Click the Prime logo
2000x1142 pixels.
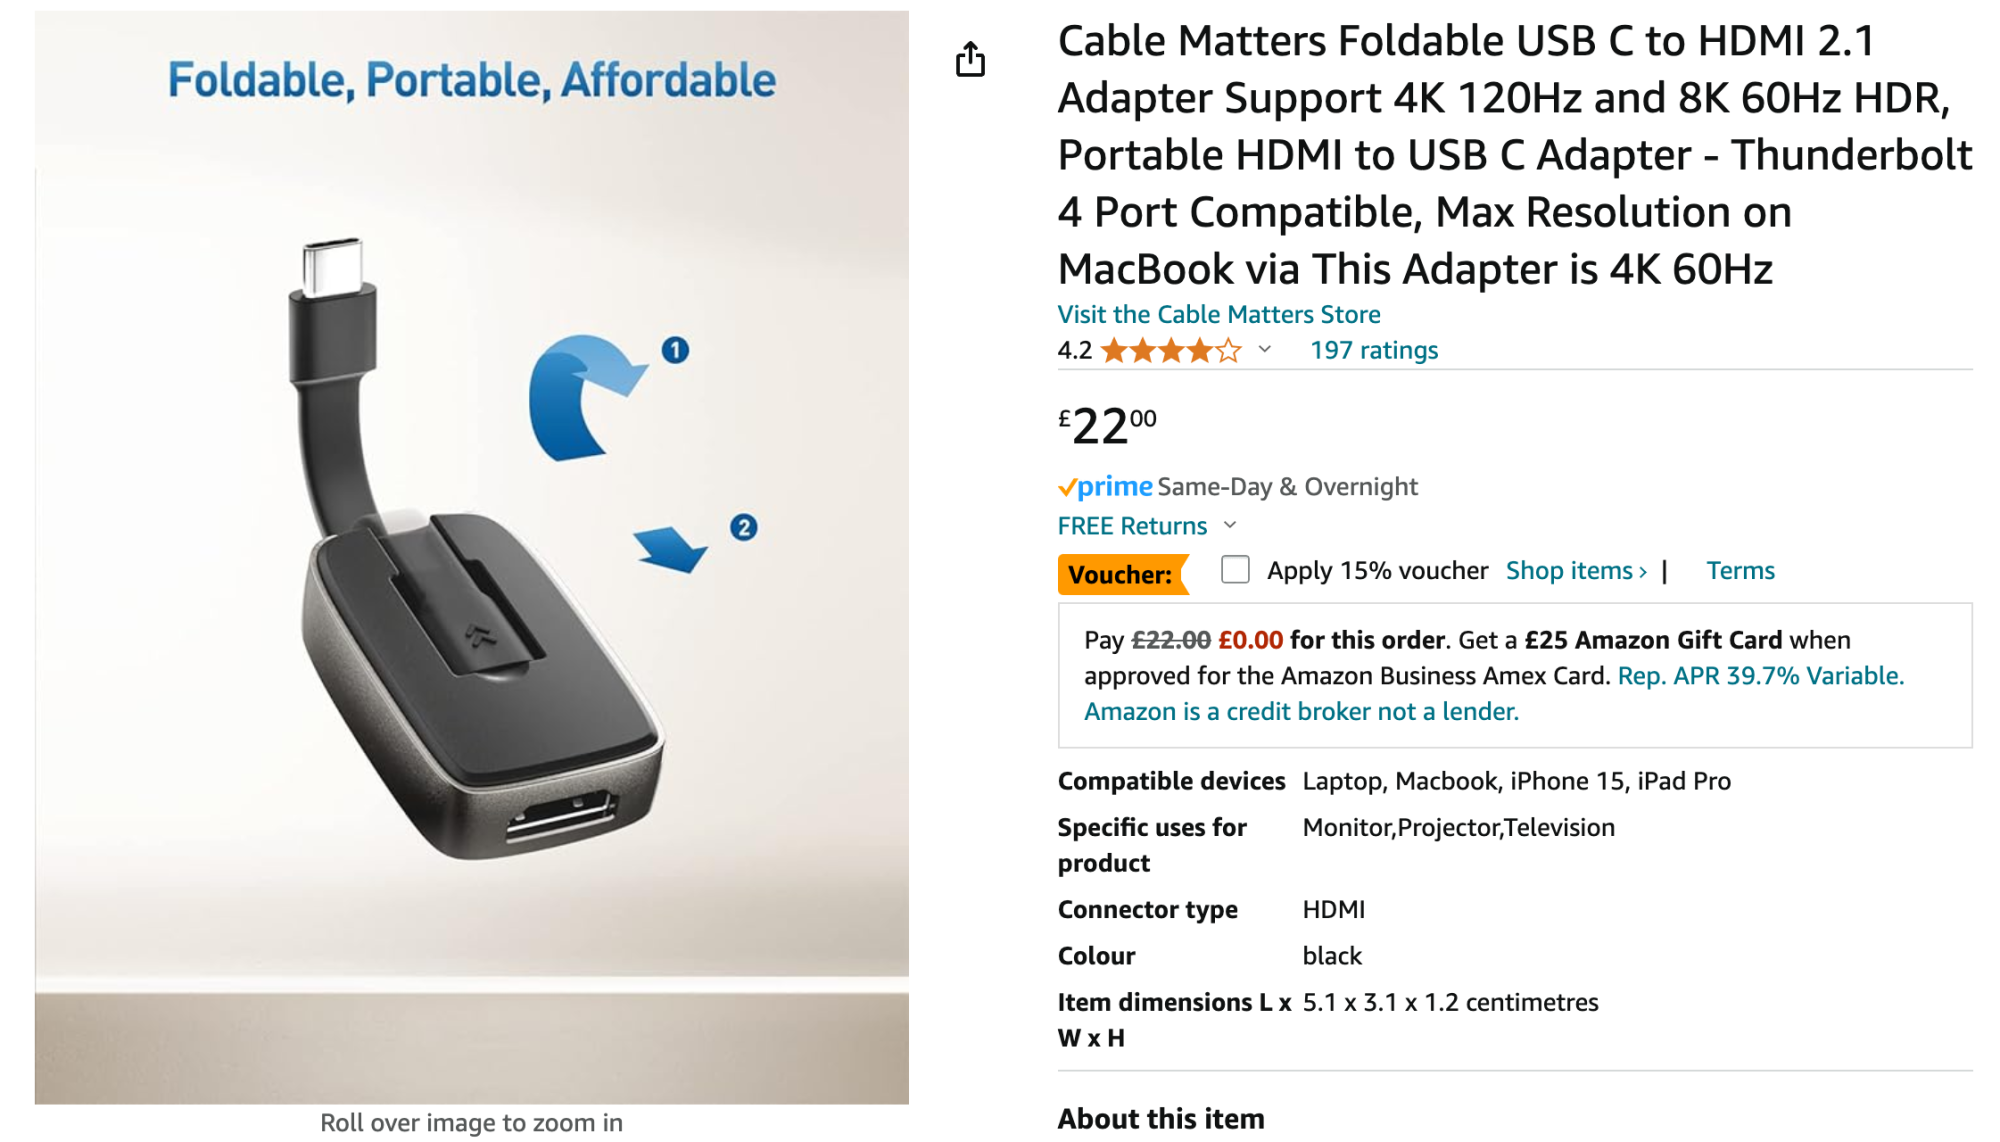pyautogui.click(x=1105, y=487)
